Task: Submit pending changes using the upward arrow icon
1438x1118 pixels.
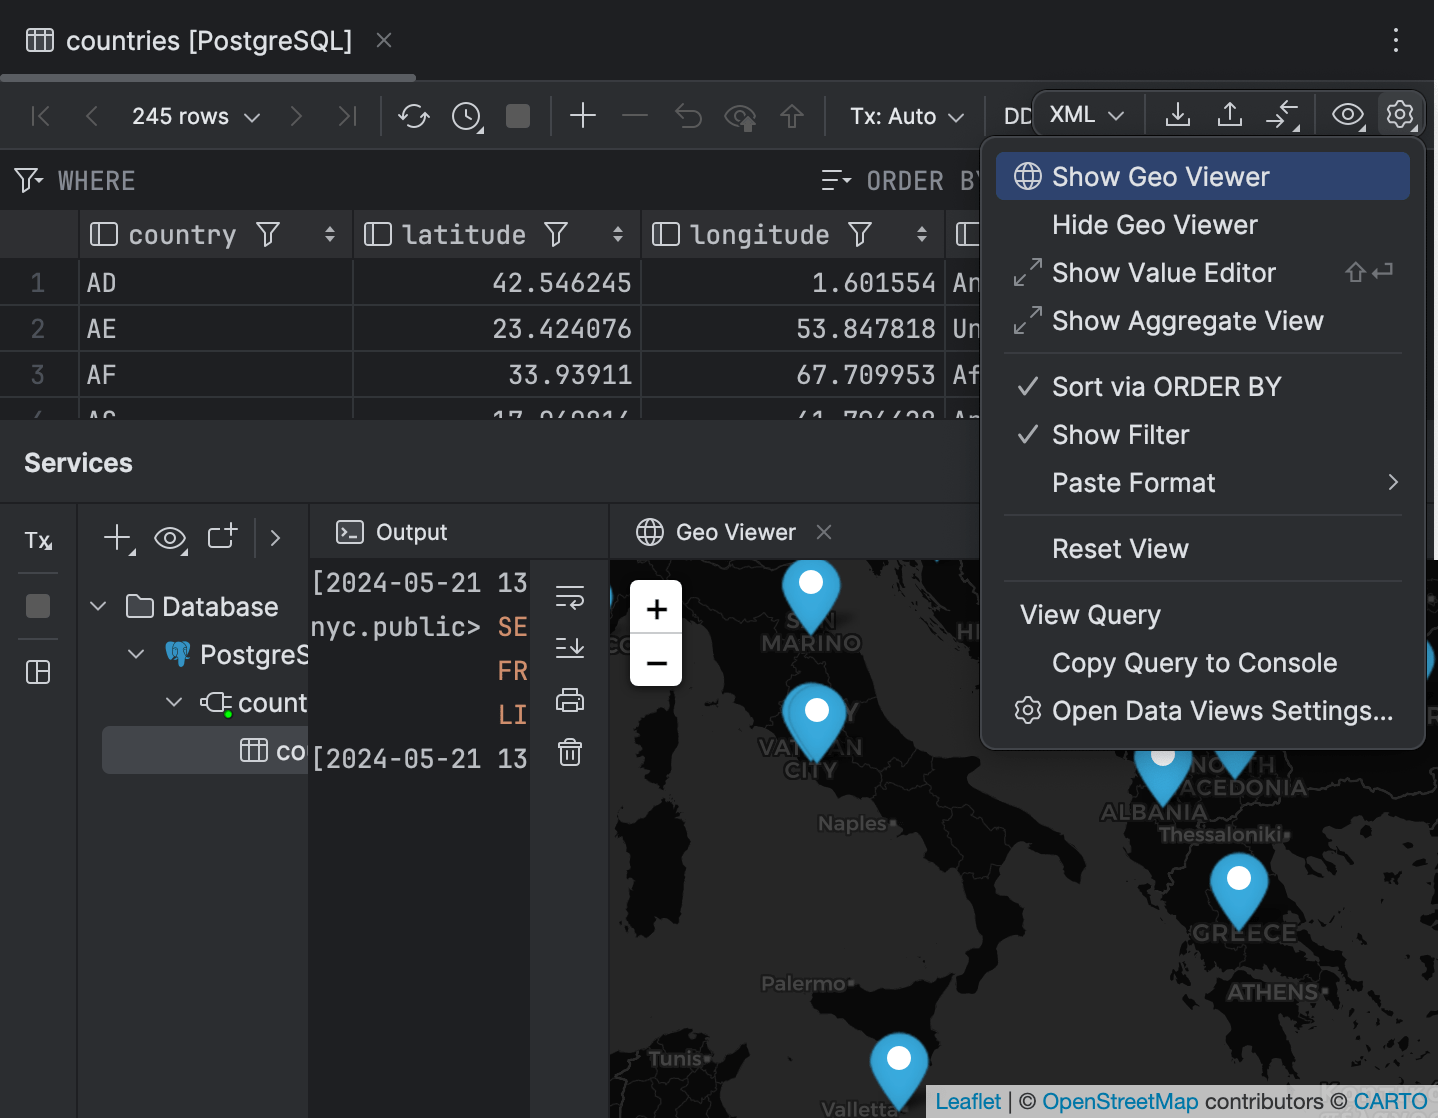Action: [x=792, y=116]
